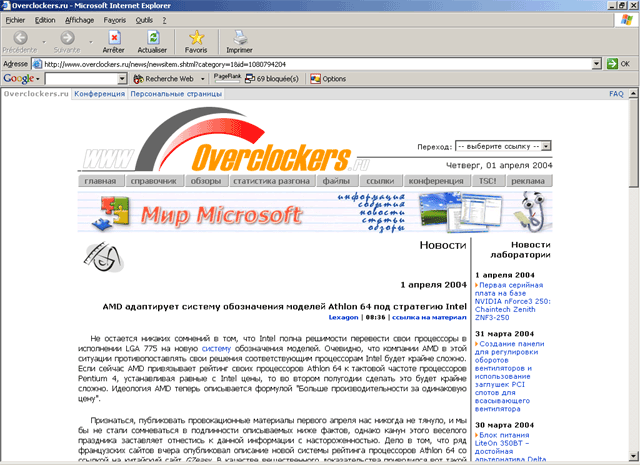The width and height of the screenshot is (640, 465).
Task: Open the Google logo menu arrow
Action: point(38,79)
